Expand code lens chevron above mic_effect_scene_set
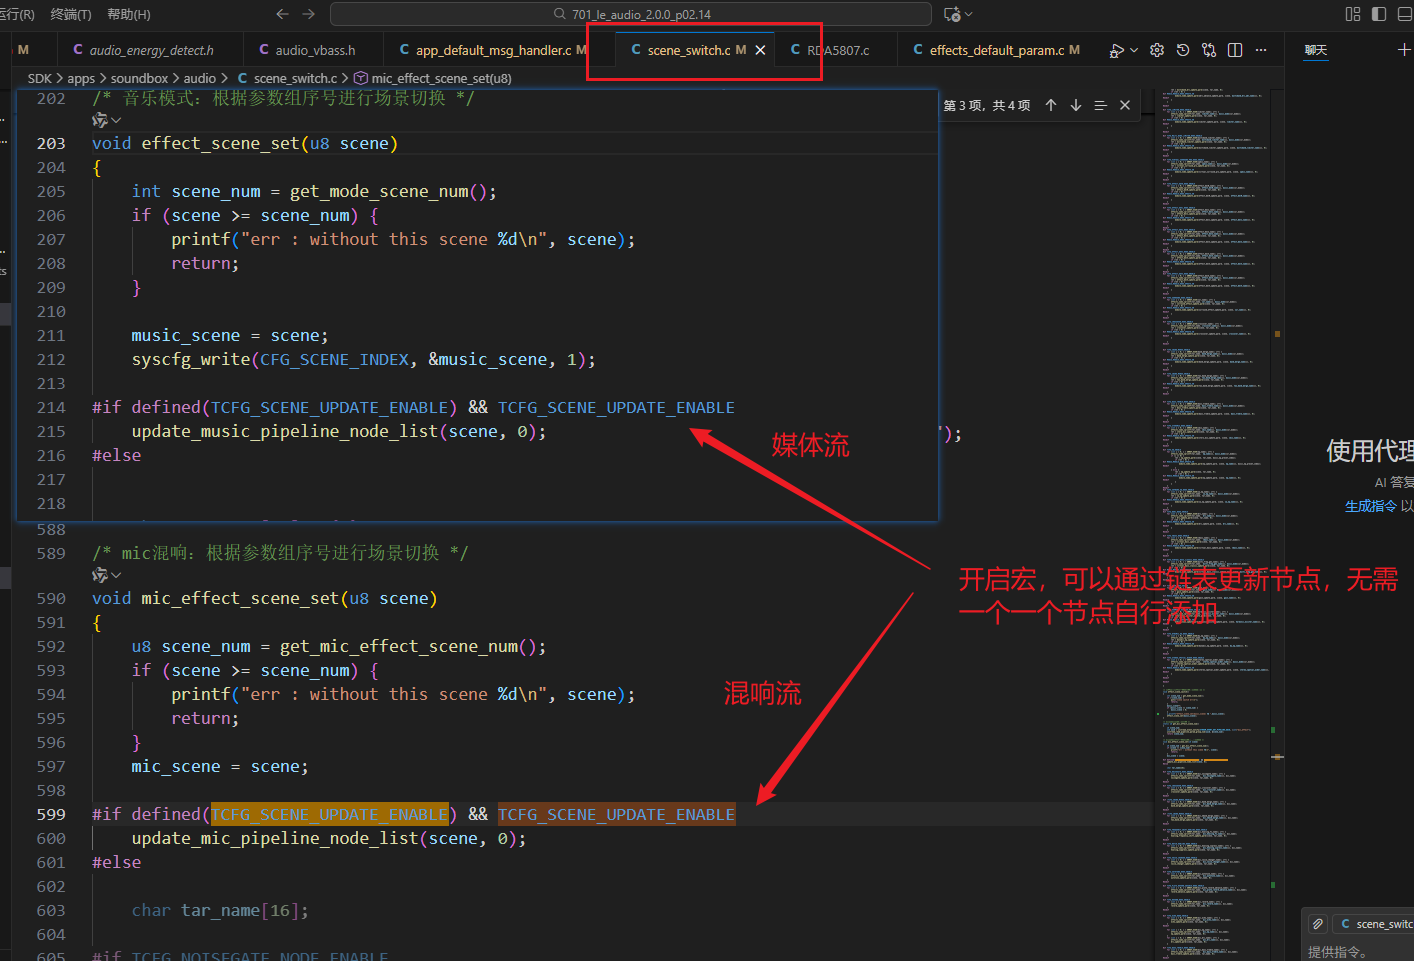The width and height of the screenshot is (1414, 961). [x=116, y=575]
